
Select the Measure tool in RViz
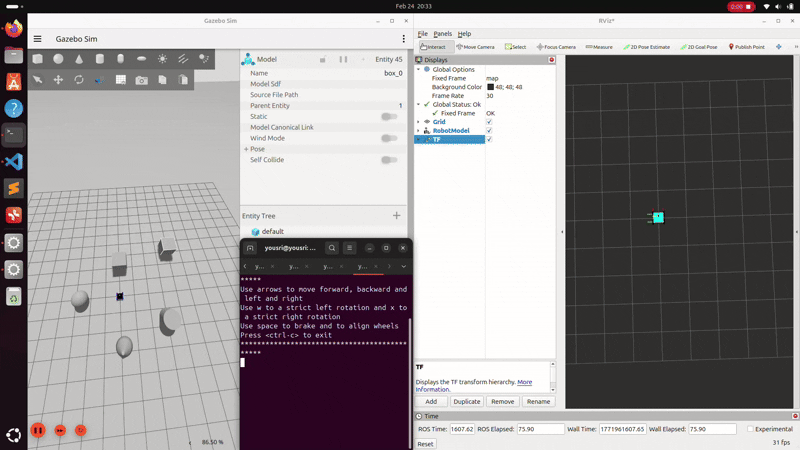[x=599, y=47]
